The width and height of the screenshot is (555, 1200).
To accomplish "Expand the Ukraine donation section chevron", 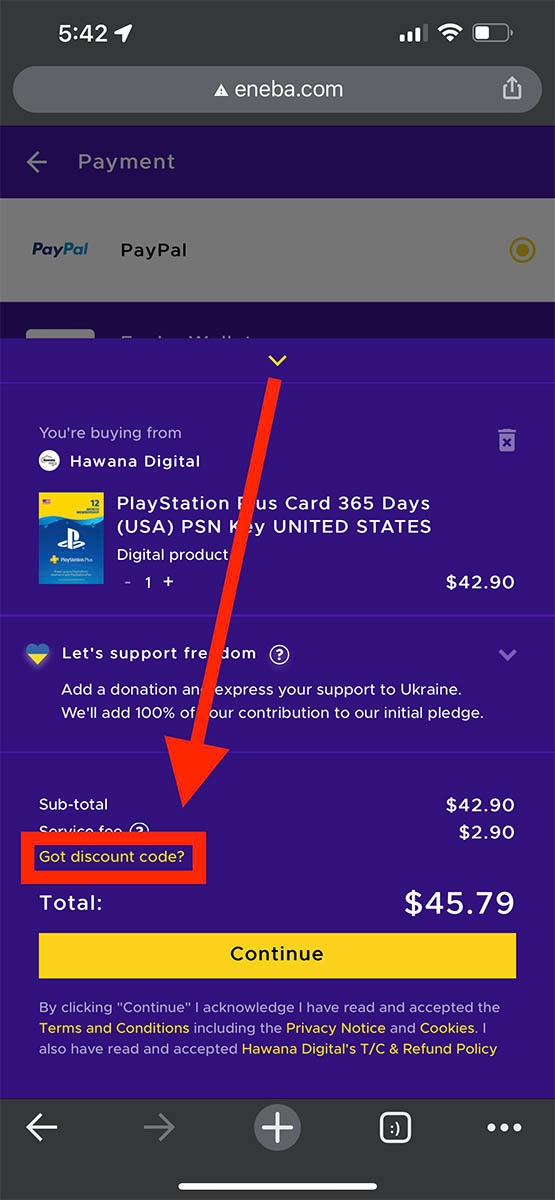I will tap(507, 655).
